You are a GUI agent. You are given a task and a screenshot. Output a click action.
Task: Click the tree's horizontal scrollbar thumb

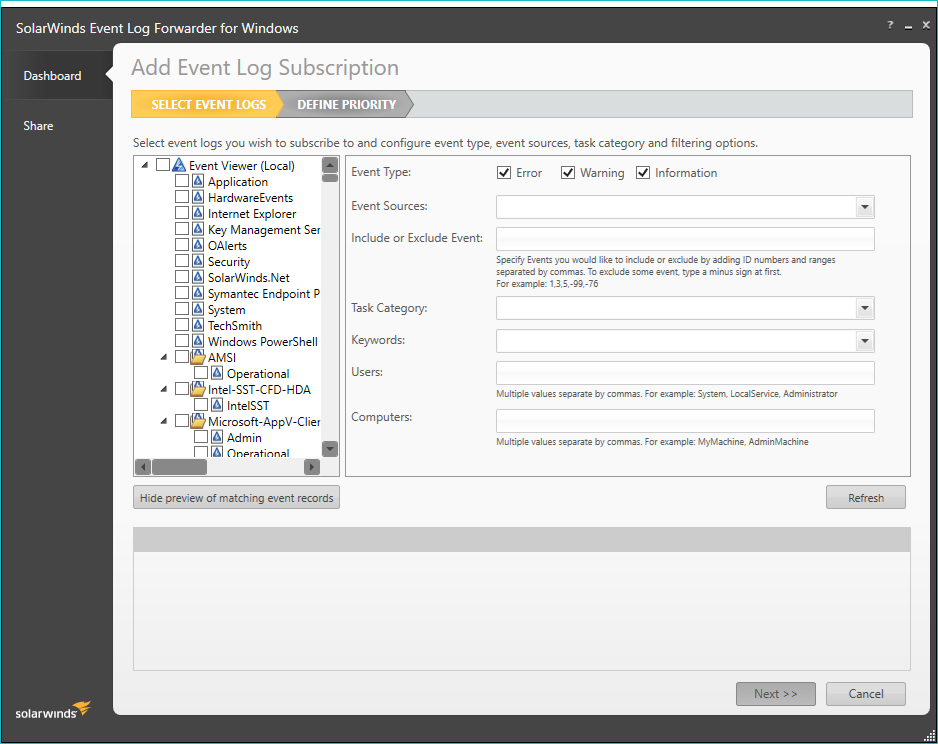coord(180,467)
